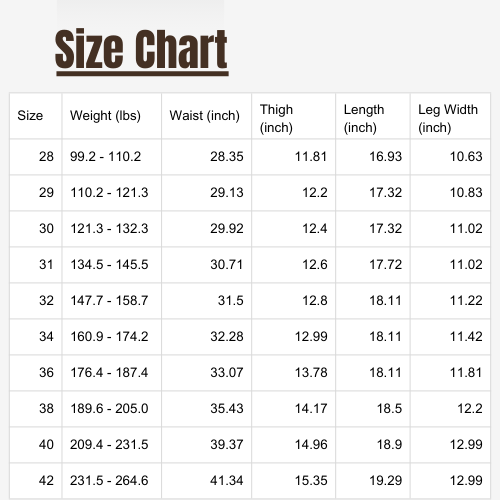The width and height of the screenshot is (500, 500).
Task: Select the Leg Width (inch) header
Action: pyautogui.click(x=448, y=118)
